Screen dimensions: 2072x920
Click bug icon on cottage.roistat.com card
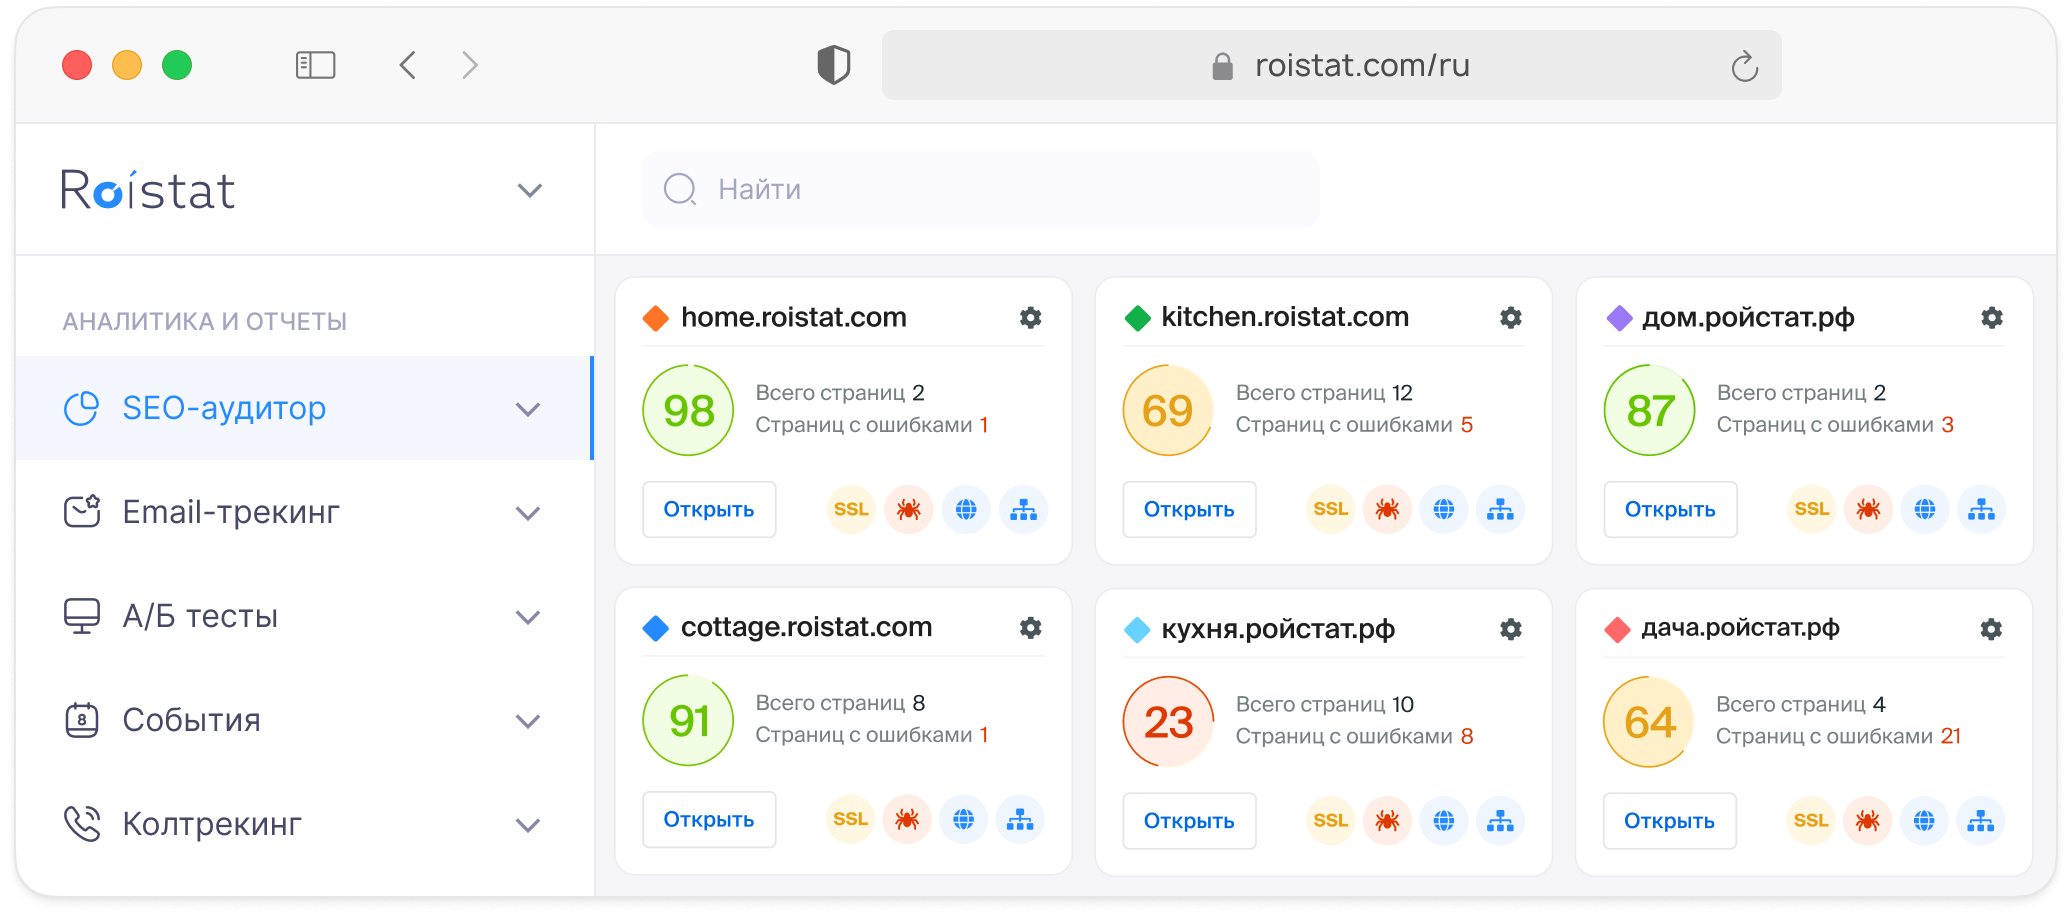click(907, 820)
